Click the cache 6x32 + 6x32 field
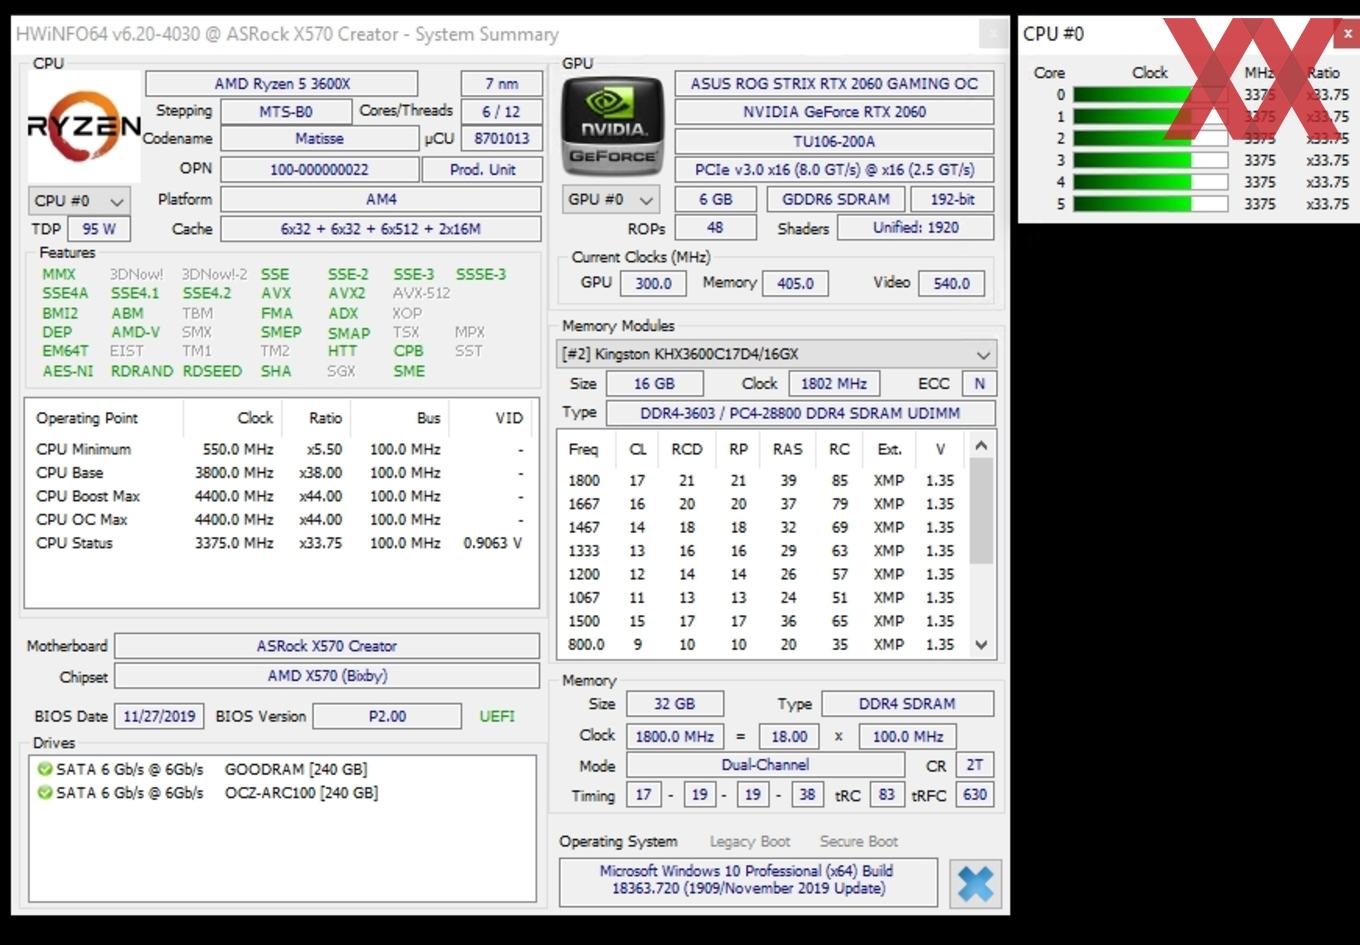 pos(381,229)
